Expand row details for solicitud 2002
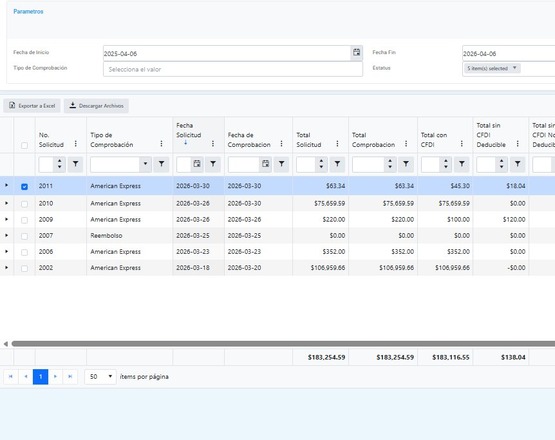 click(6, 268)
